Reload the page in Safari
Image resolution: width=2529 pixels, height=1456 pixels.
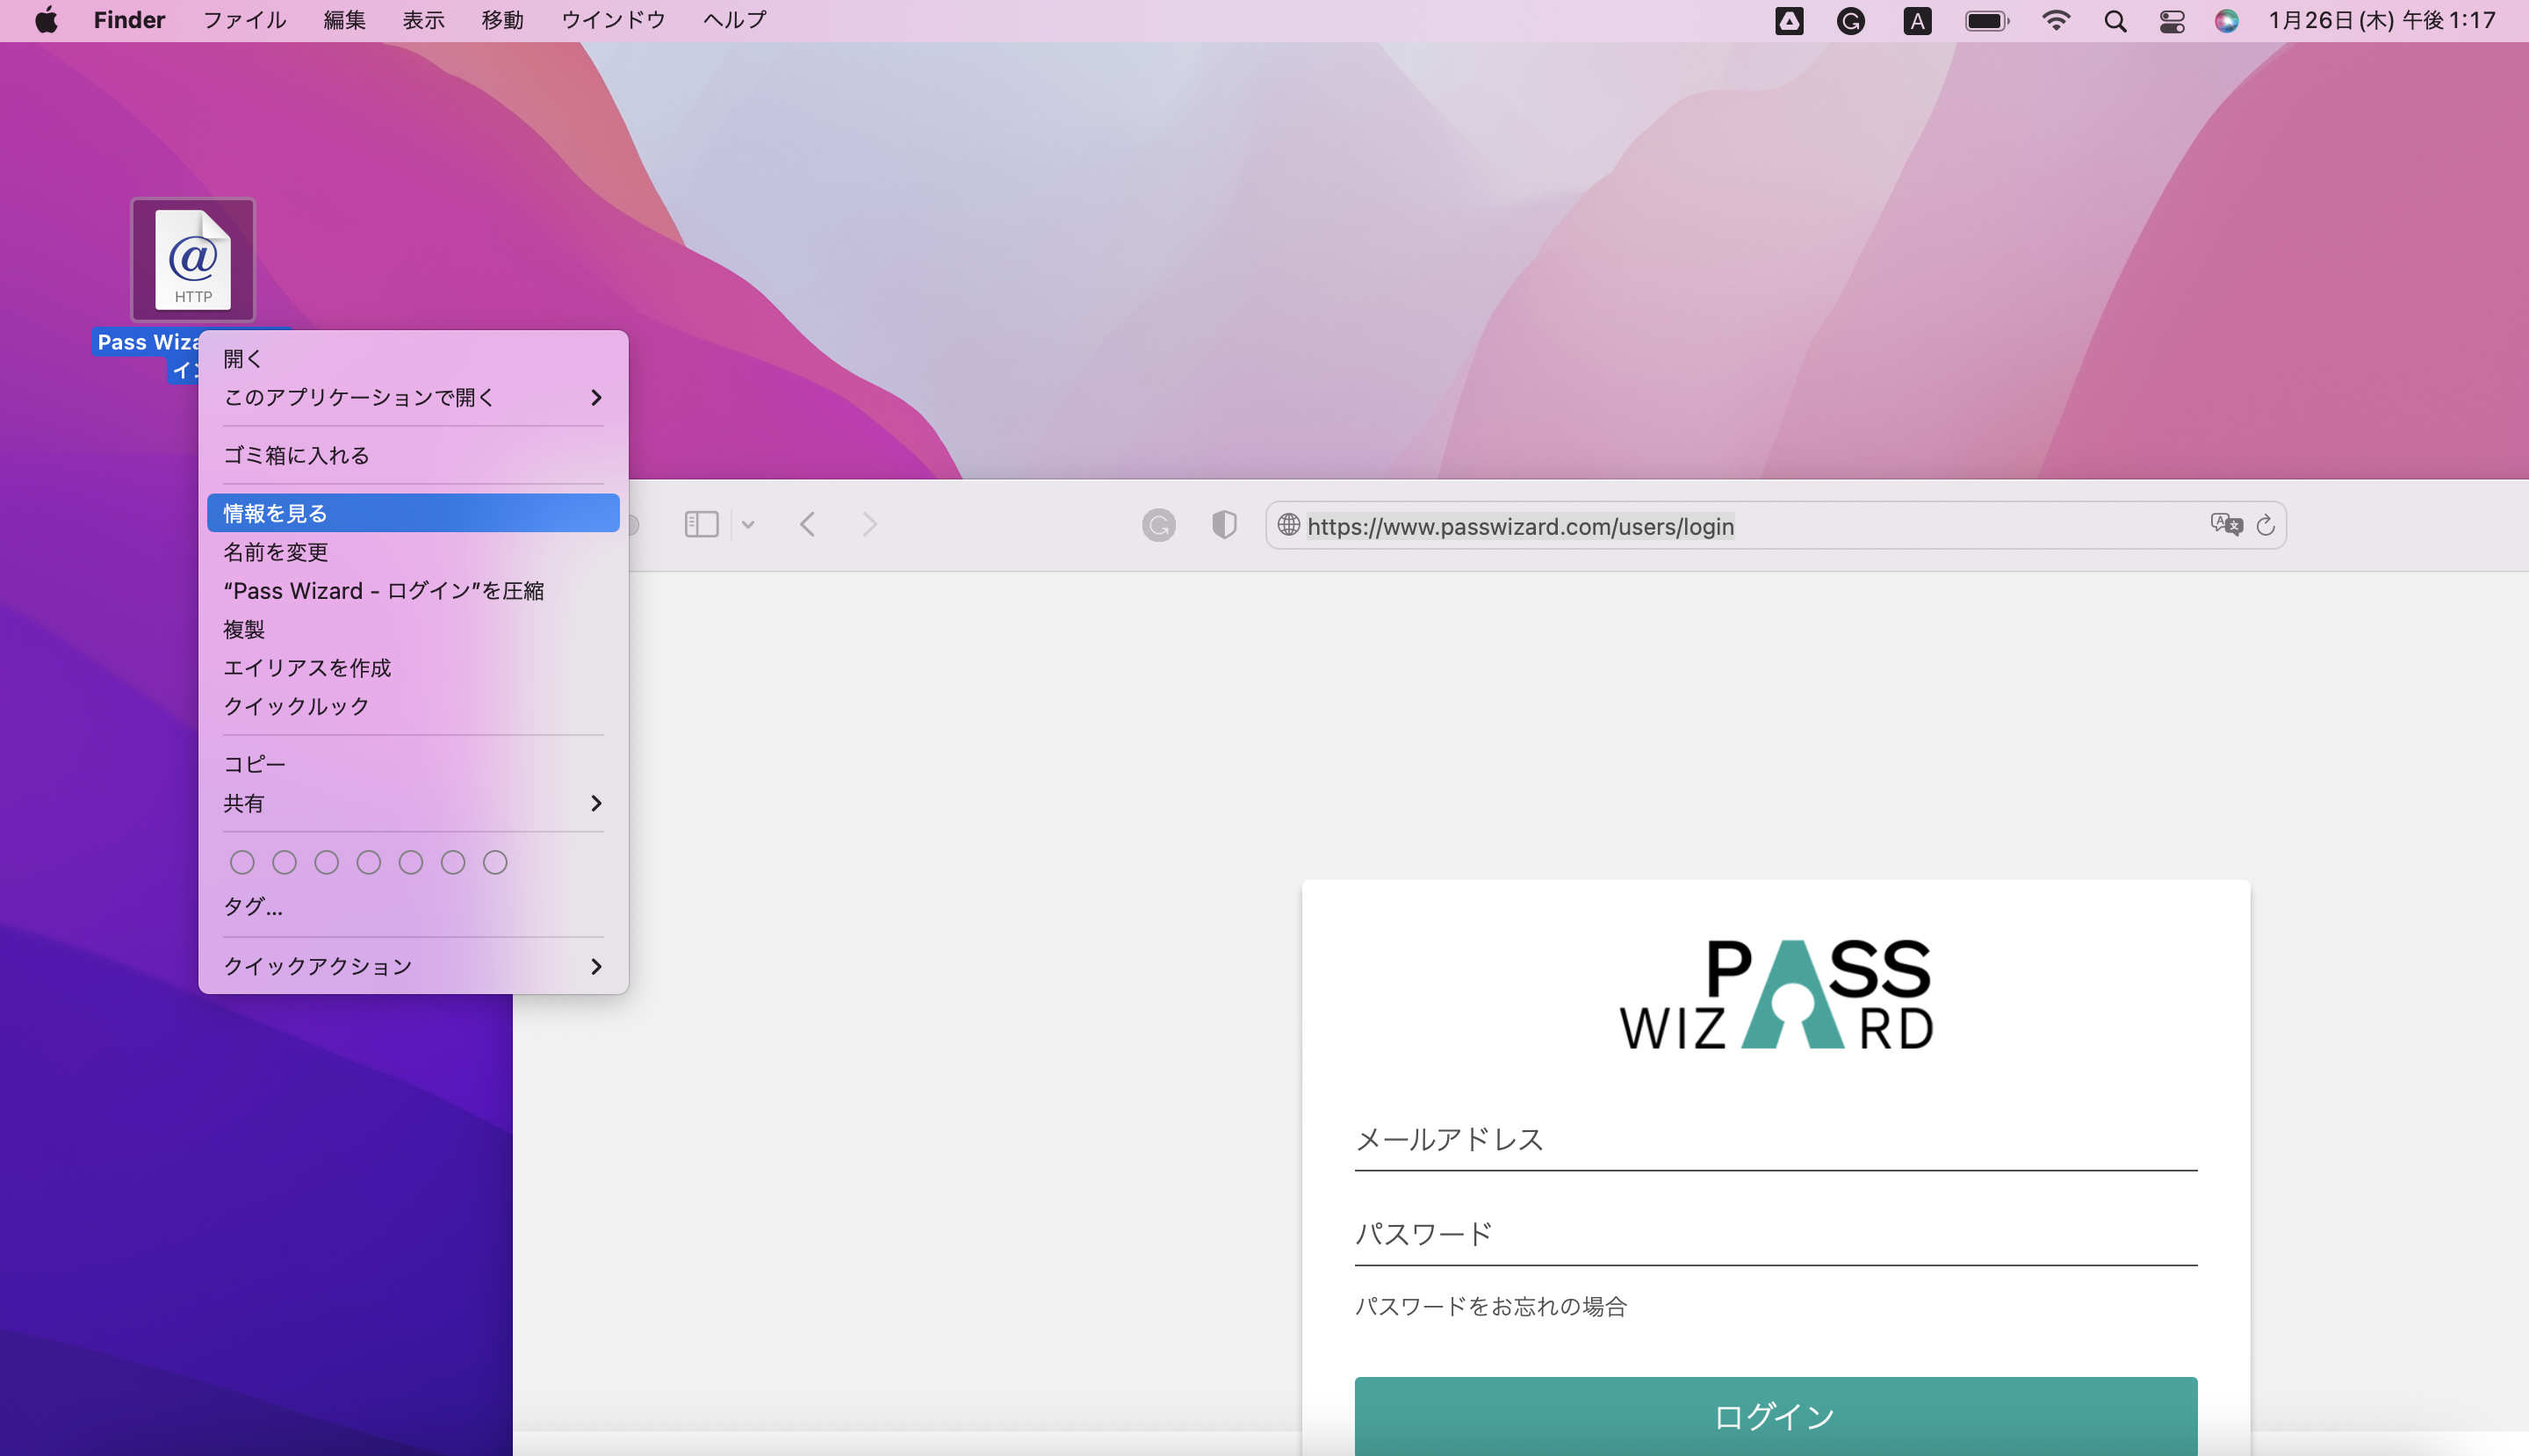tap(2265, 524)
